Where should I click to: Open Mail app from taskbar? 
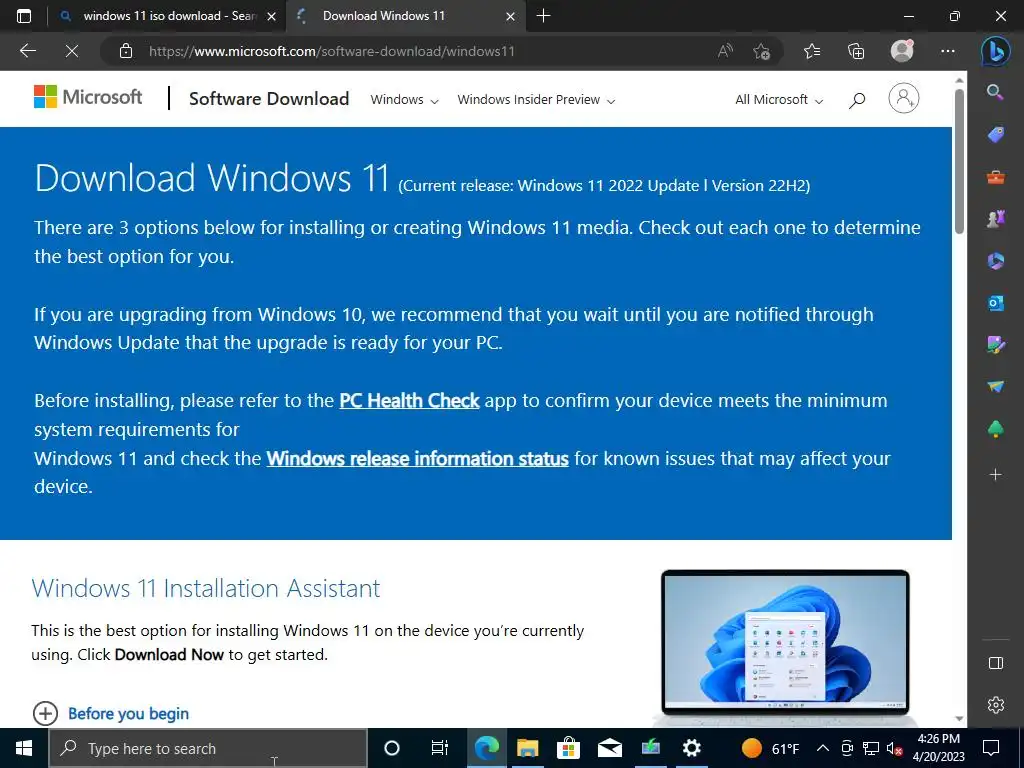(609, 748)
